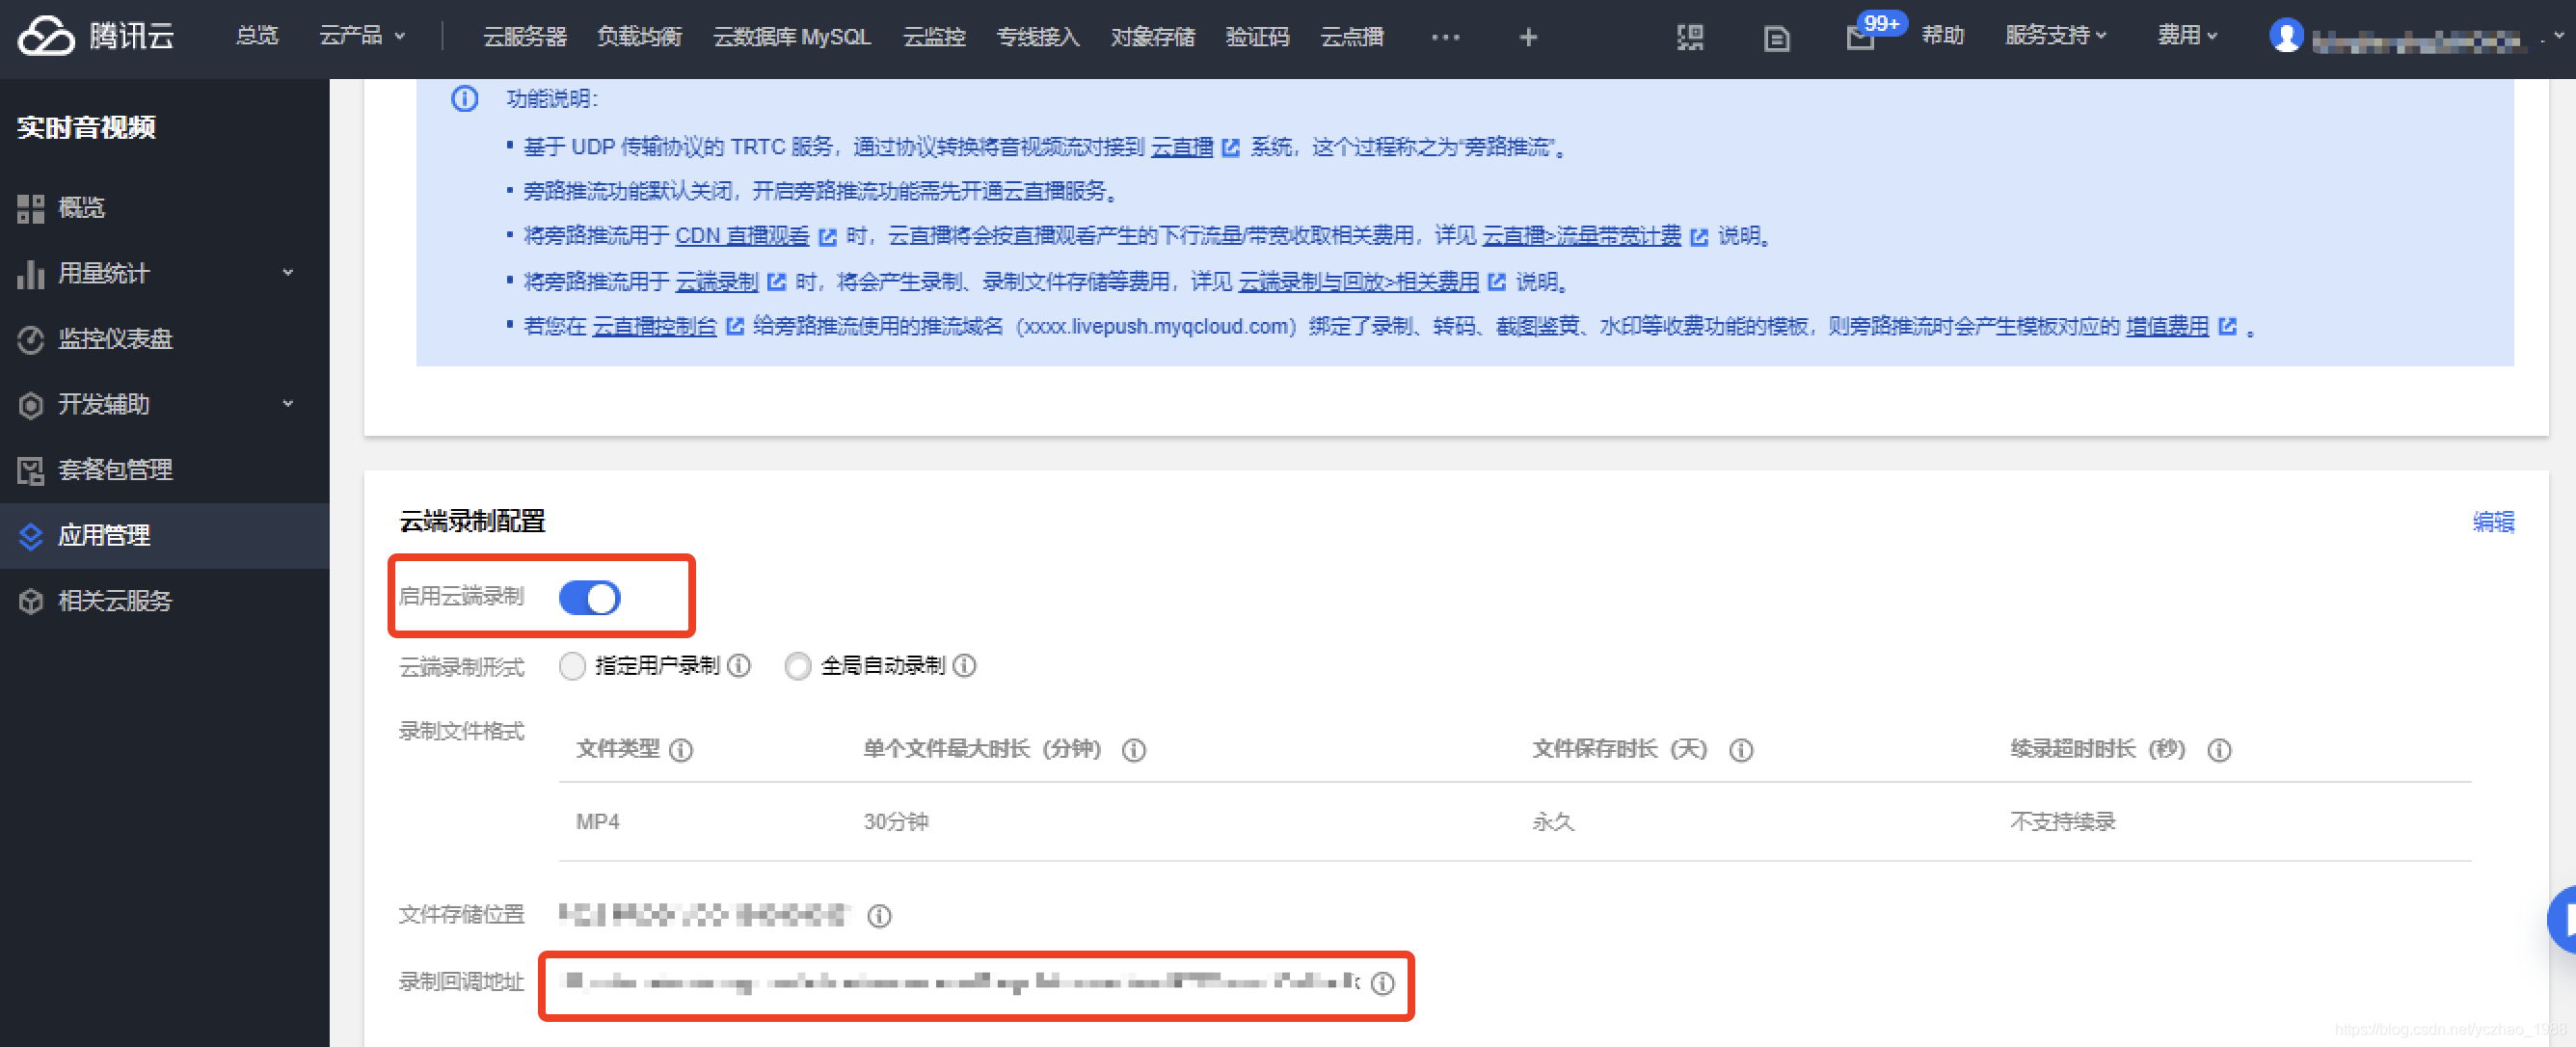This screenshot has width=2576, height=1047.
Task: Click the user avatar icon
Action: click(x=2285, y=36)
